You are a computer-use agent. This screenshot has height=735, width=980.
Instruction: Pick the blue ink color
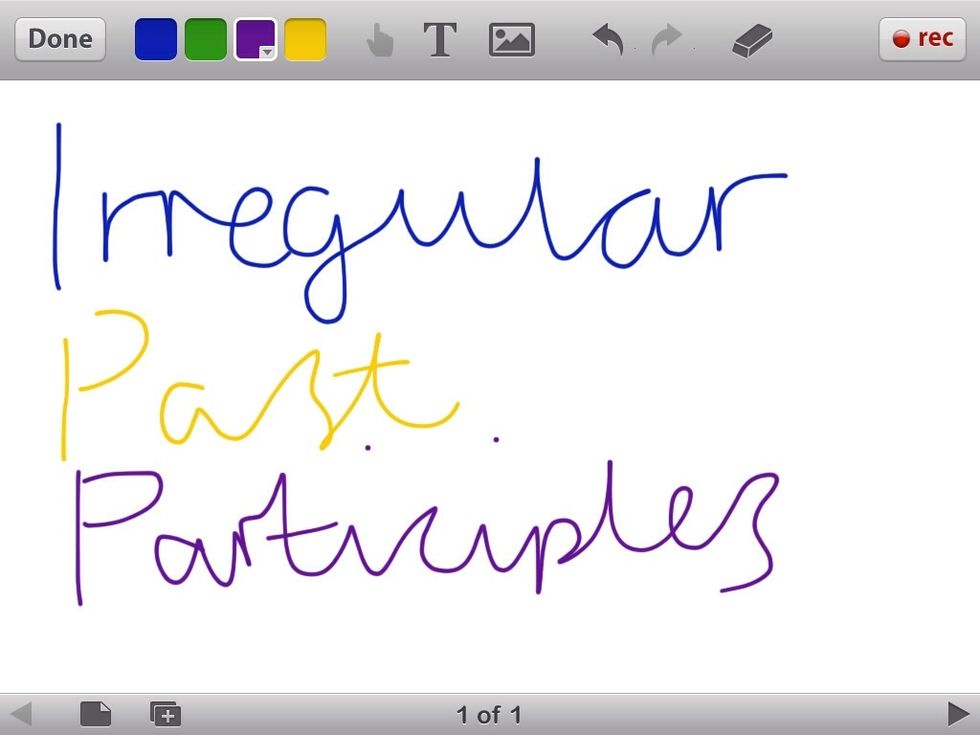[x=156, y=40]
